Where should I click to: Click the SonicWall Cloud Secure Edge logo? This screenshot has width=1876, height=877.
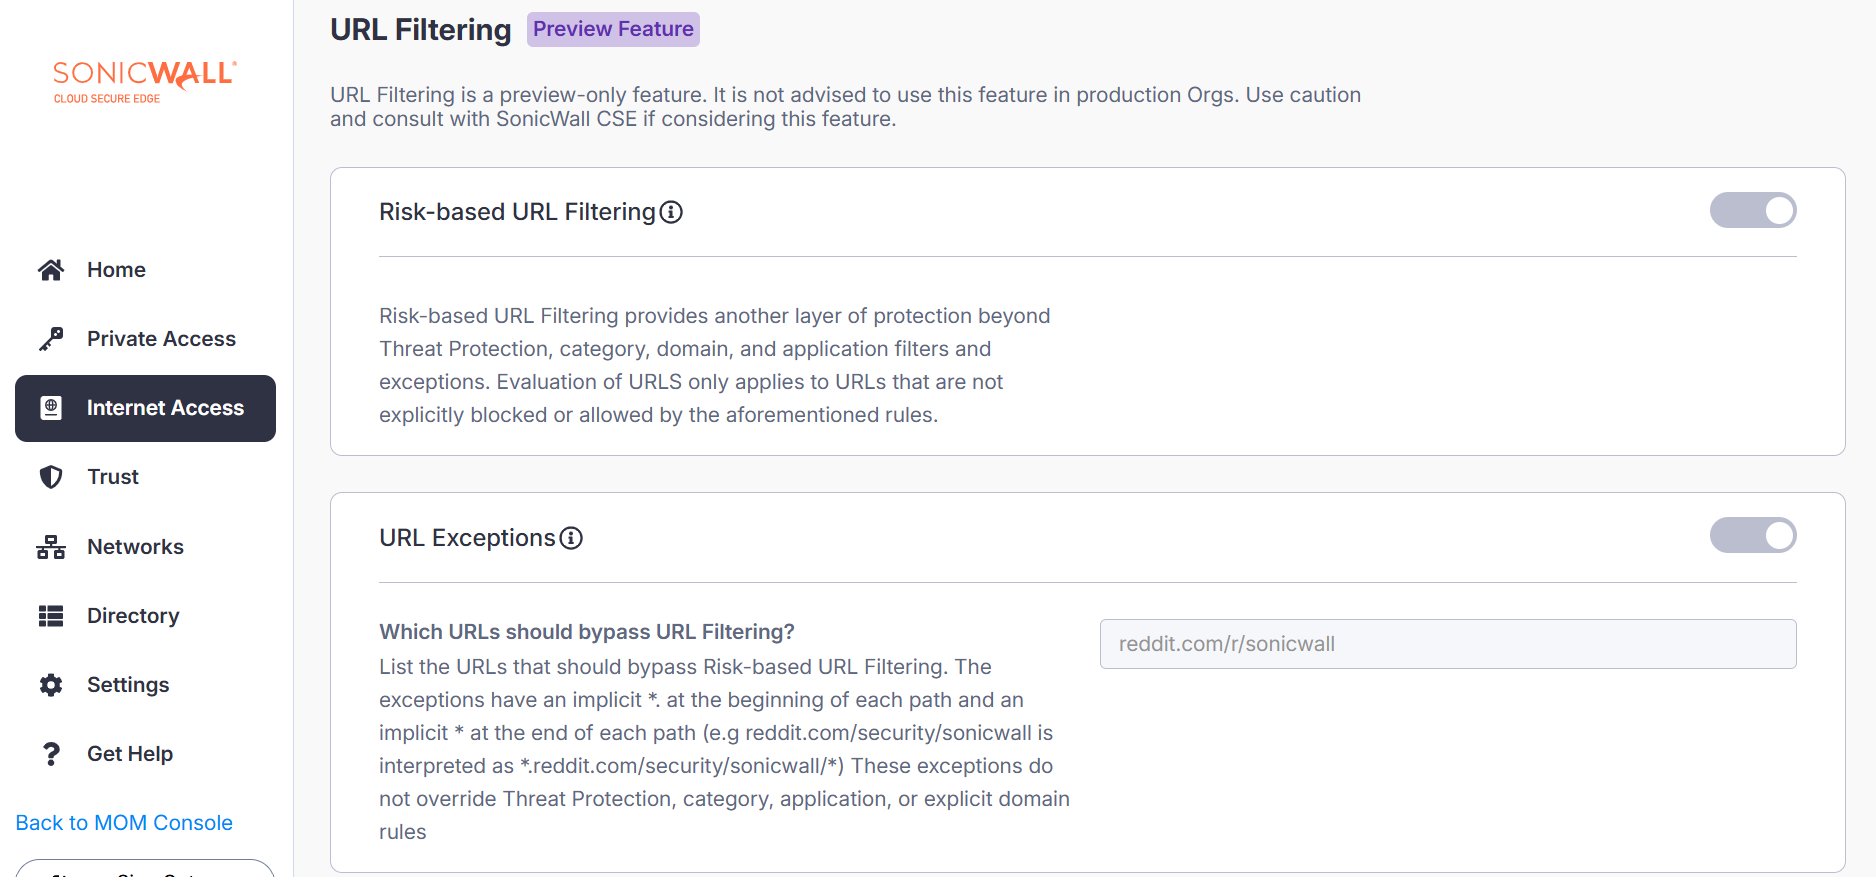144,80
